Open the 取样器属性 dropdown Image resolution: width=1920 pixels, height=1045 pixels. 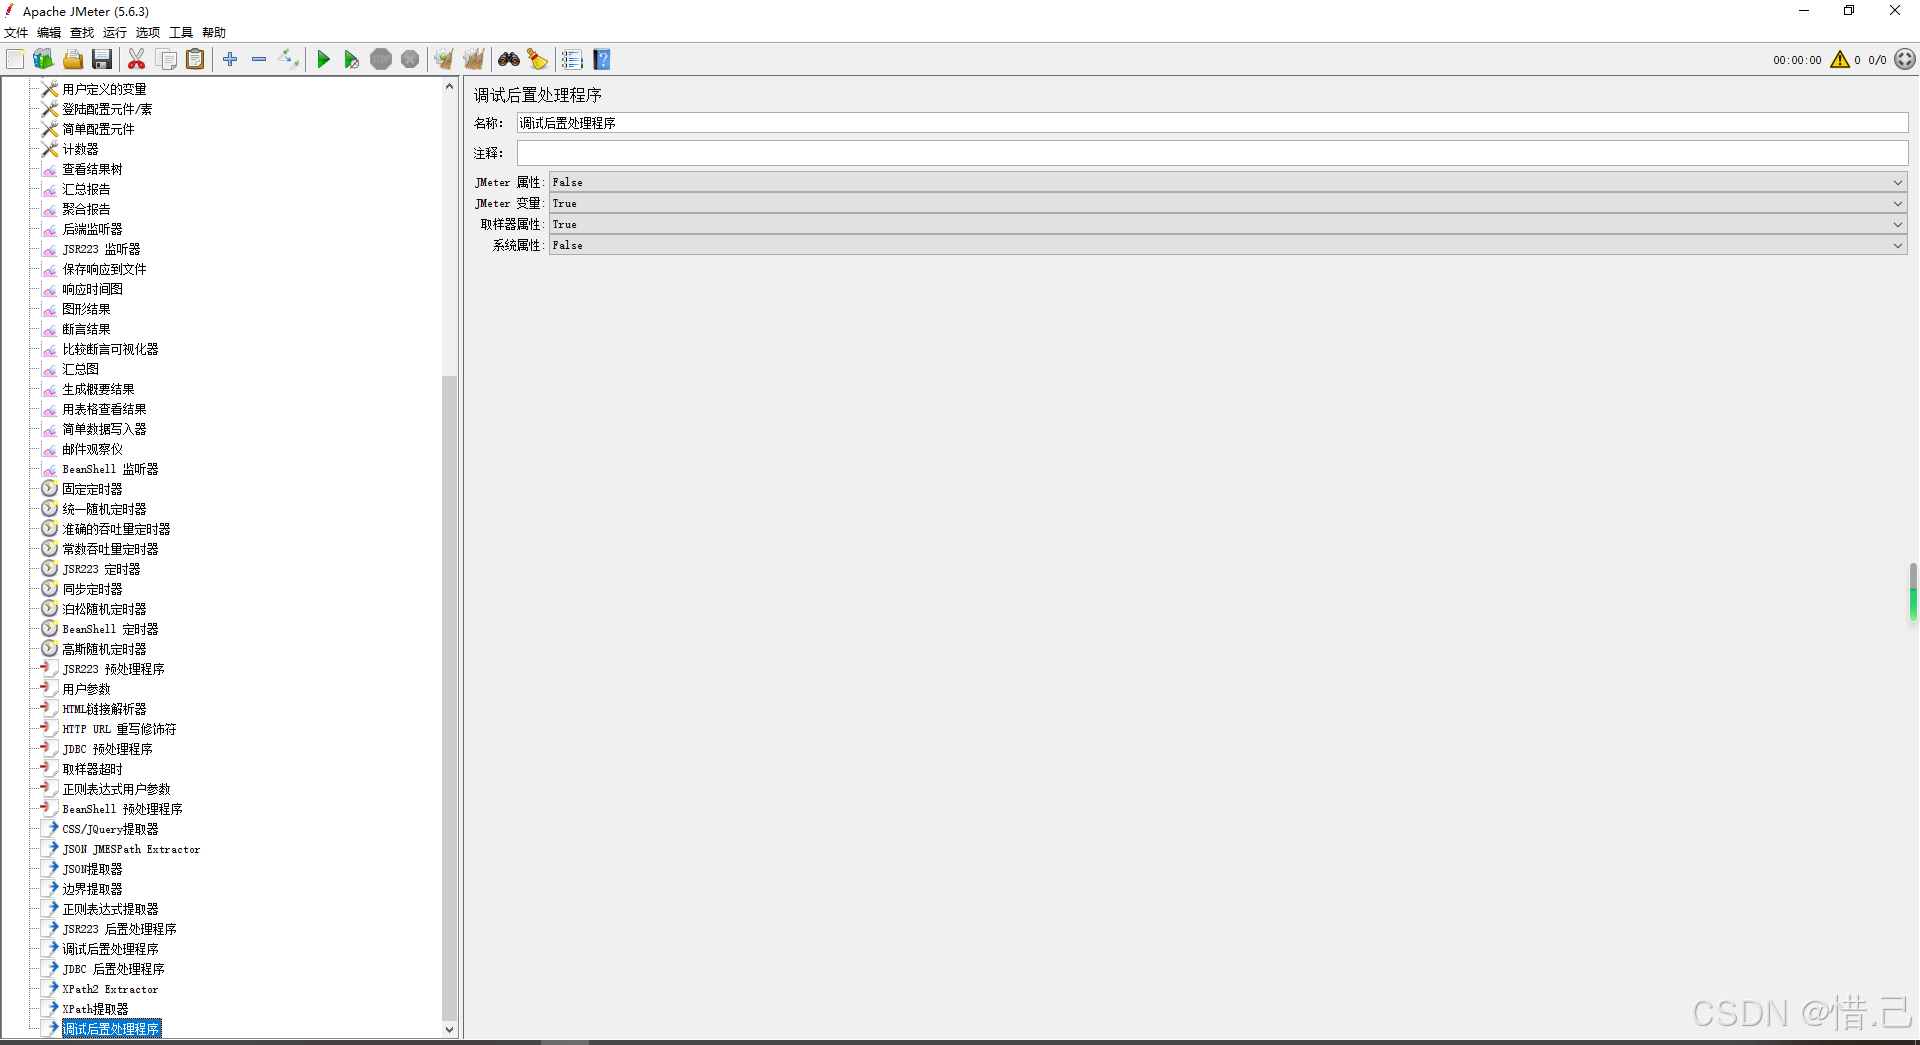click(x=1228, y=224)
